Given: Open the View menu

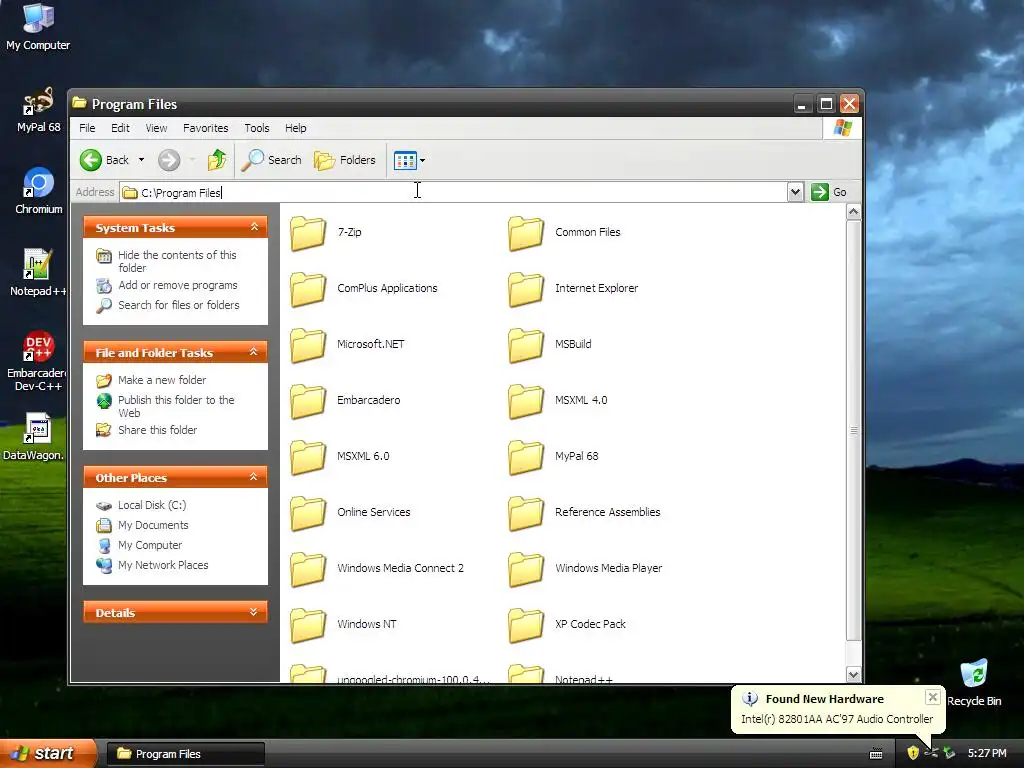Looking at the screenshot, I should point(156,128).
